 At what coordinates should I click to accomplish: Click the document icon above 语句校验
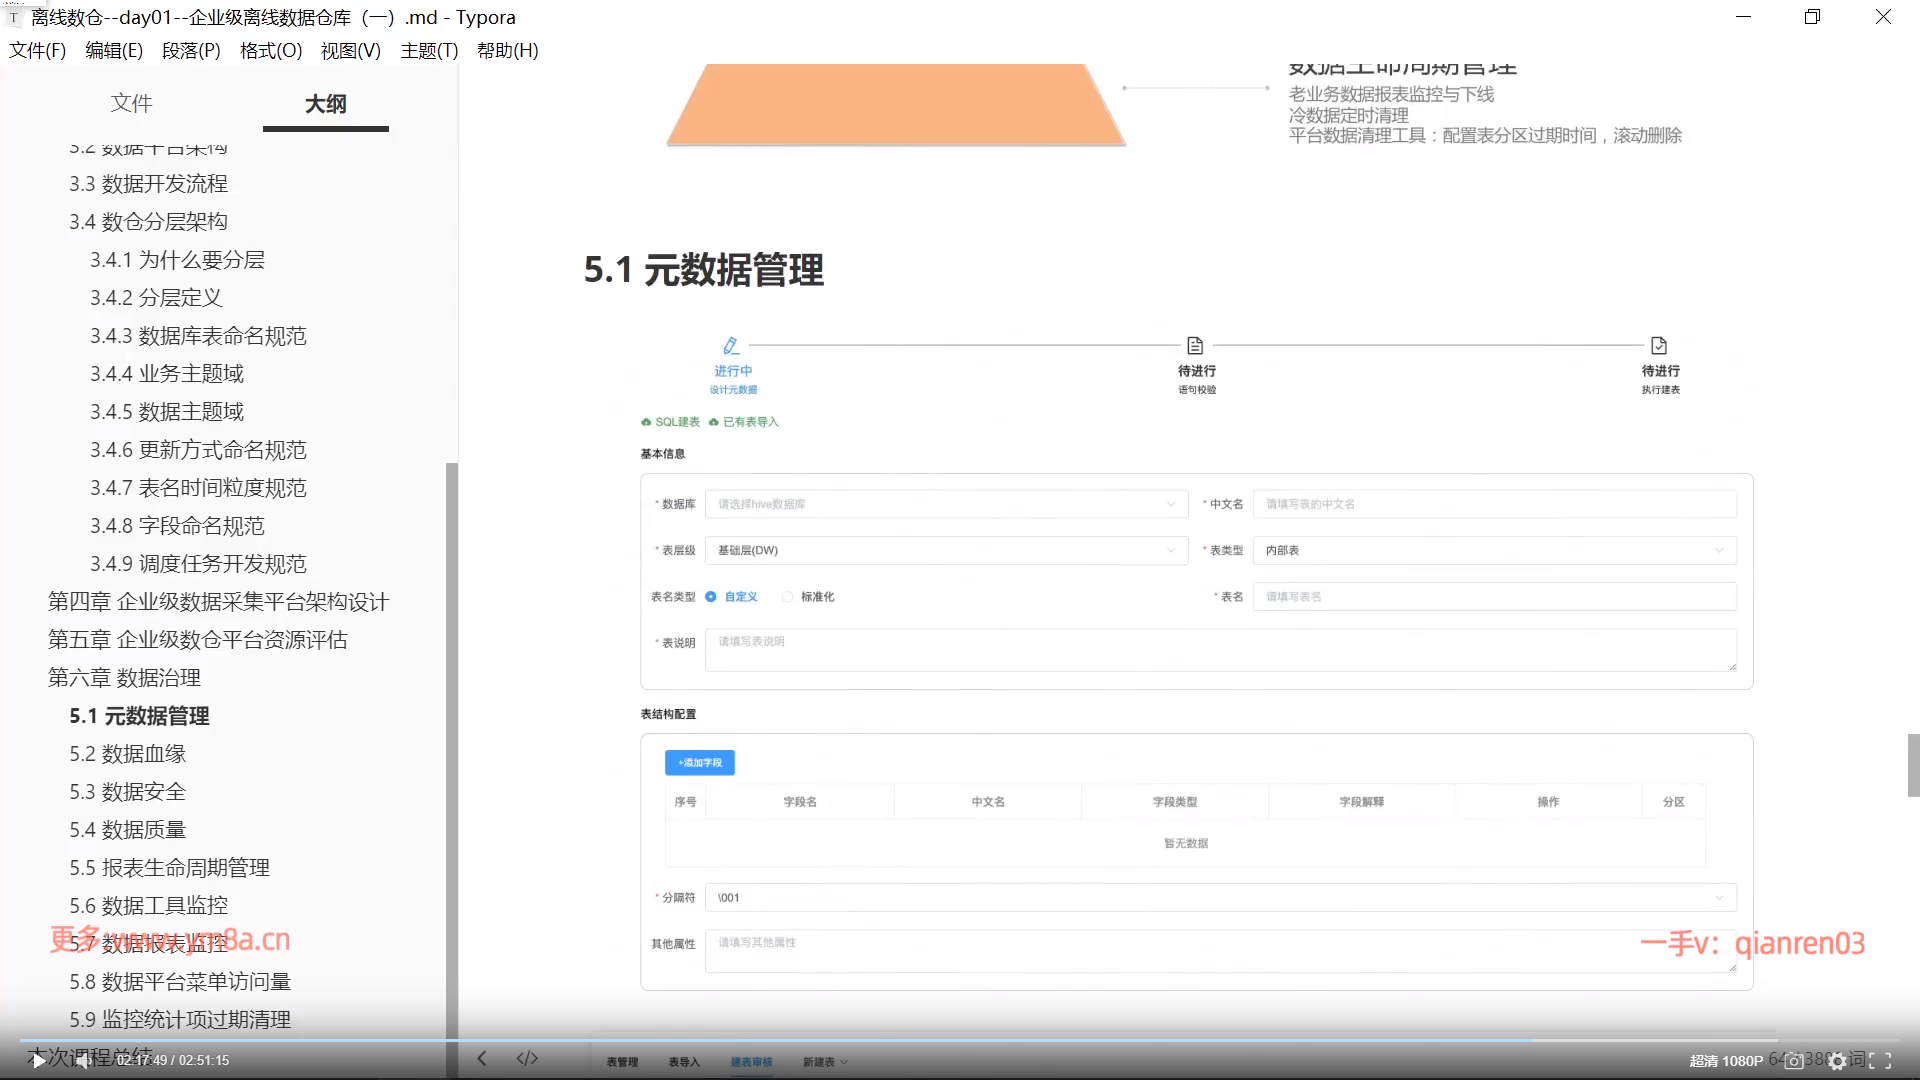click(1195, 346)
